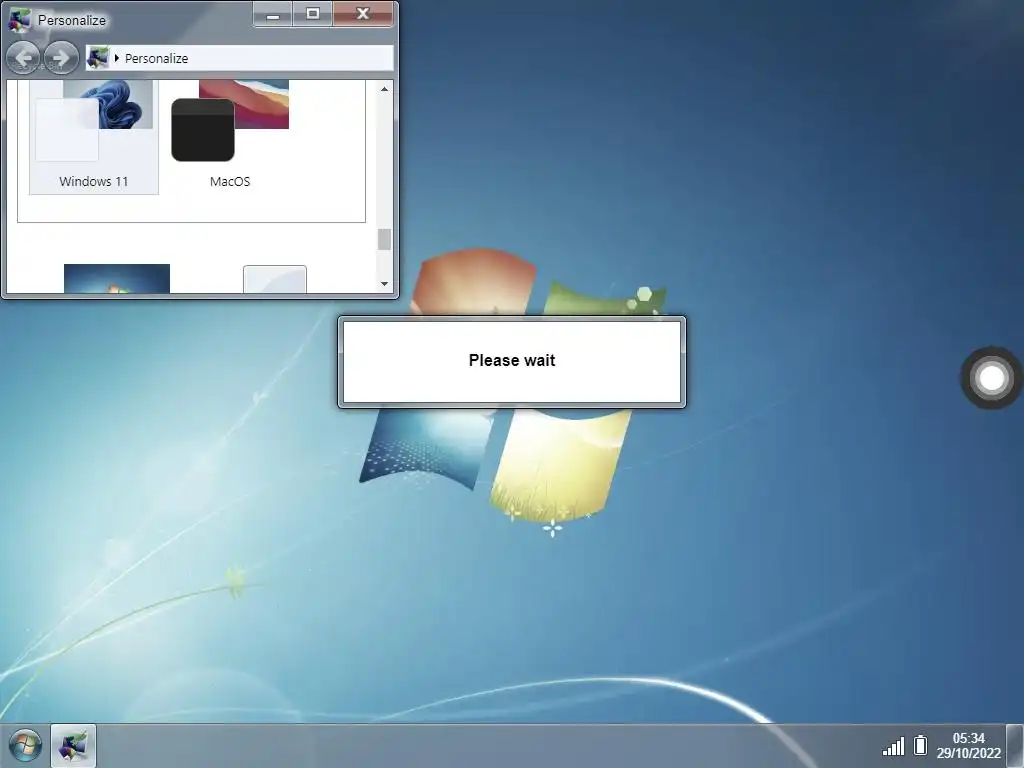The width and height of the screenshot is (1024, 768).
Task: Click the Personalize taskbar button
Action: (73, 746)
